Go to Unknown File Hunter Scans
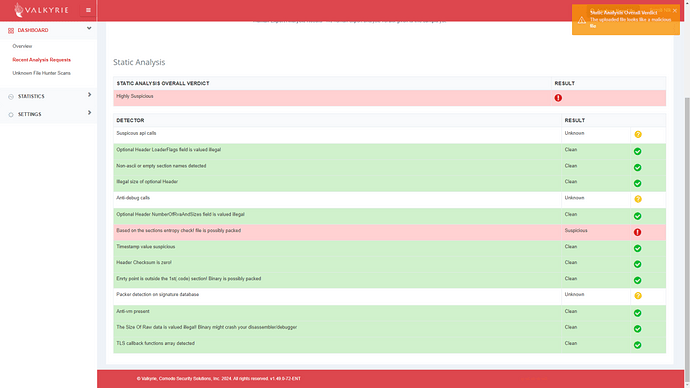The width and height of the screenshot is (690, 388). pyautogui.click(x=41, y=73)
